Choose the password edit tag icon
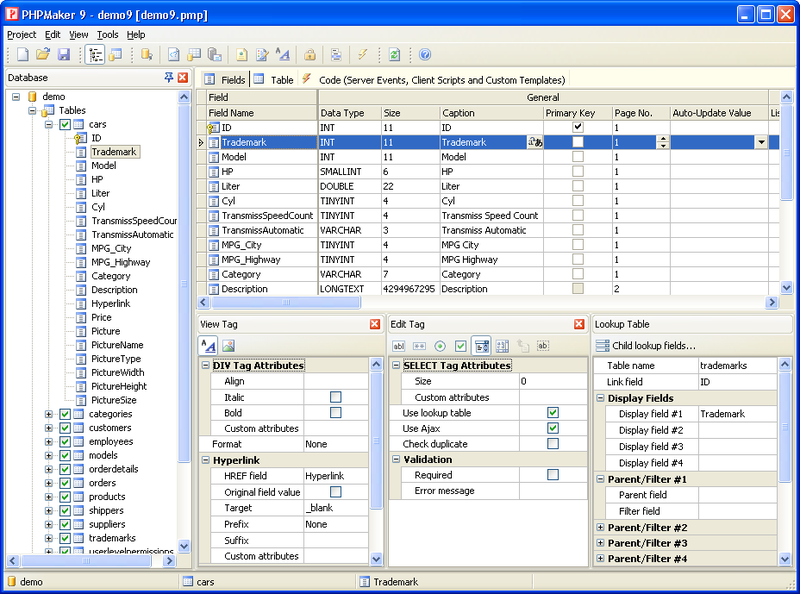This screenshot has width=800, height=594. click(419, 346)
